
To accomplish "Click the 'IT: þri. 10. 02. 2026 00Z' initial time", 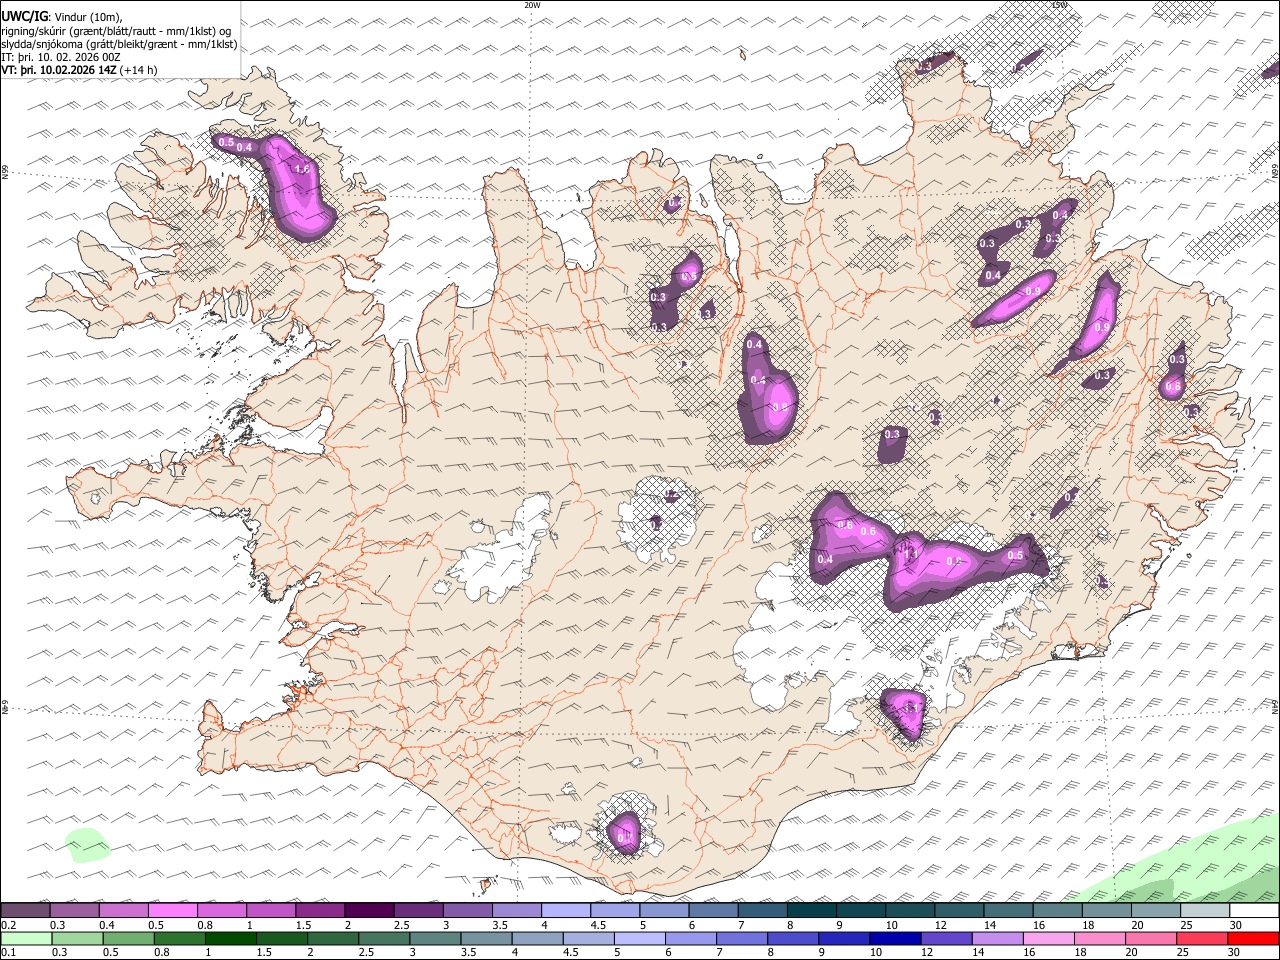I will tap(61, 57).
